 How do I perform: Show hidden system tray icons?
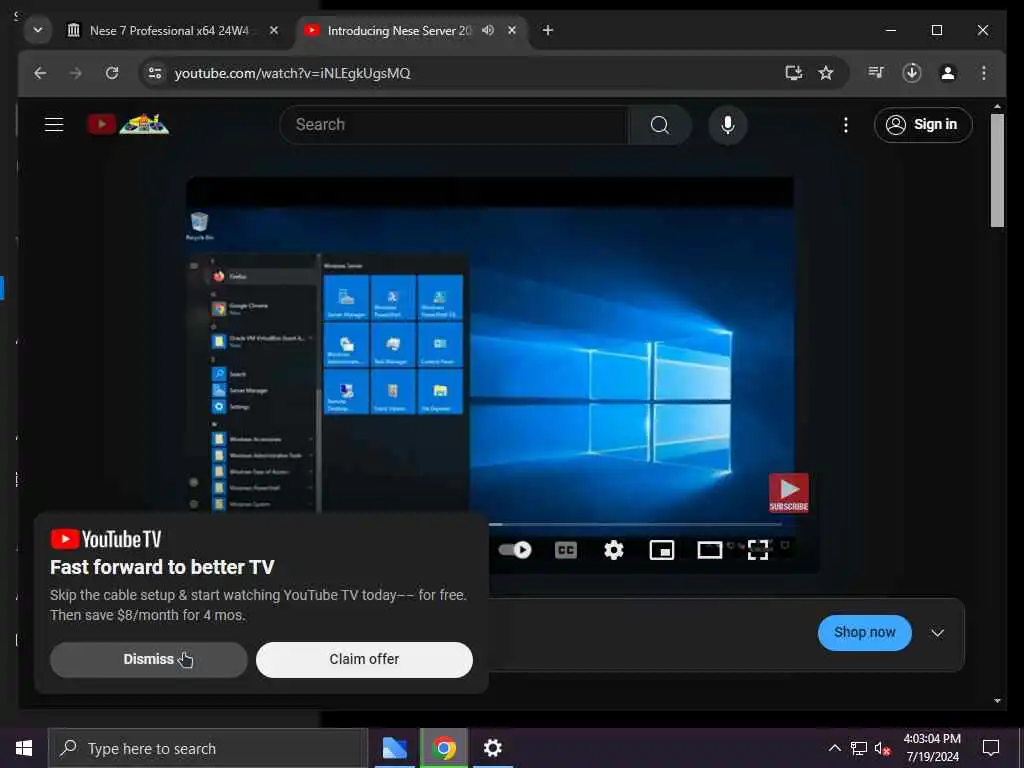click(x=835, y=748)
